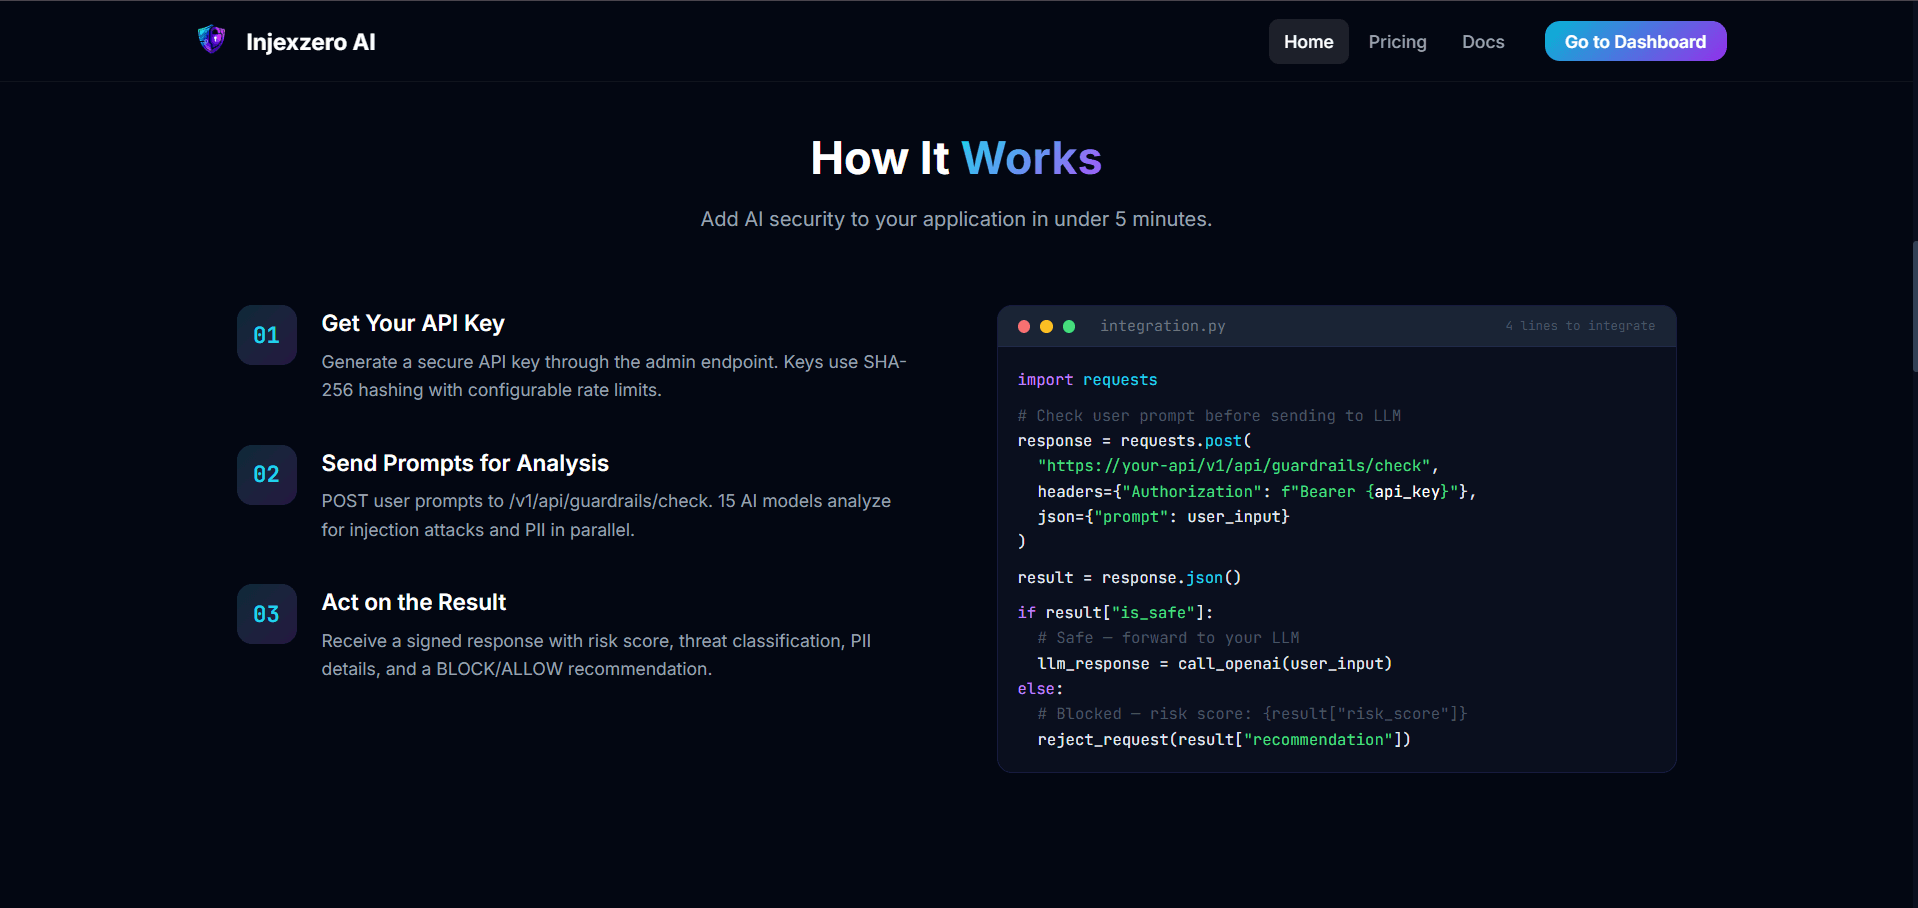Image resolution: width=1918 pixels, height=908 pixels.
Task: Click the yellow traffic-light dot on code window
Action: [x=1047, y=326]
